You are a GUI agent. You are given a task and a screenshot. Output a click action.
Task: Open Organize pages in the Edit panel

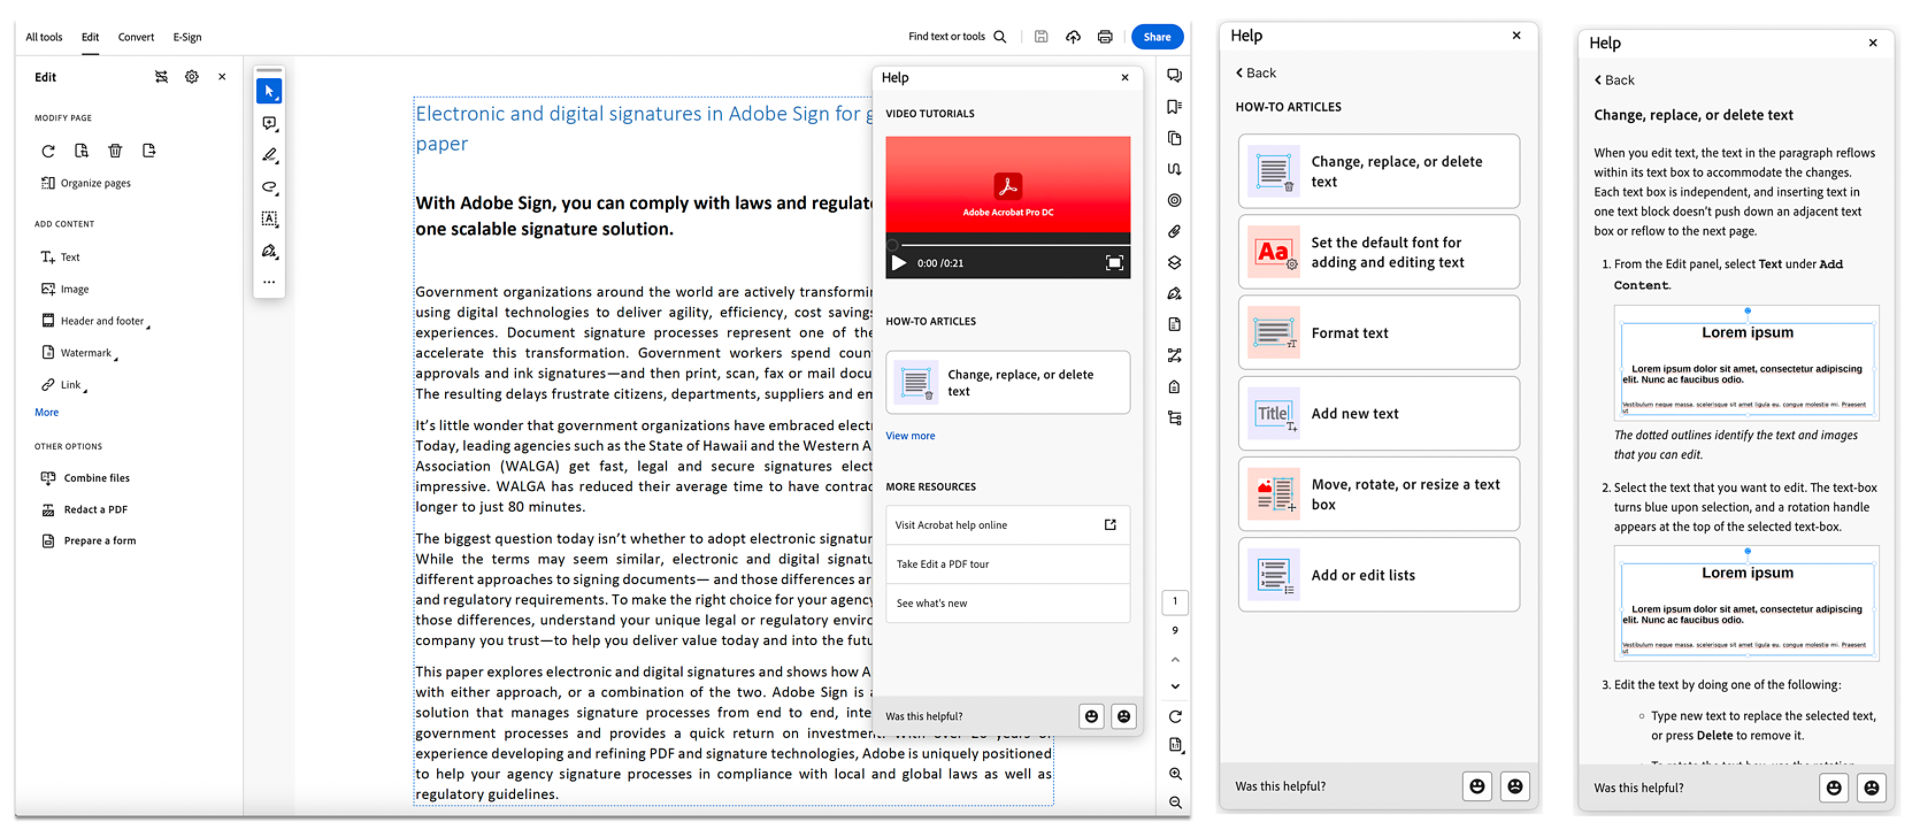coord(86,183)
